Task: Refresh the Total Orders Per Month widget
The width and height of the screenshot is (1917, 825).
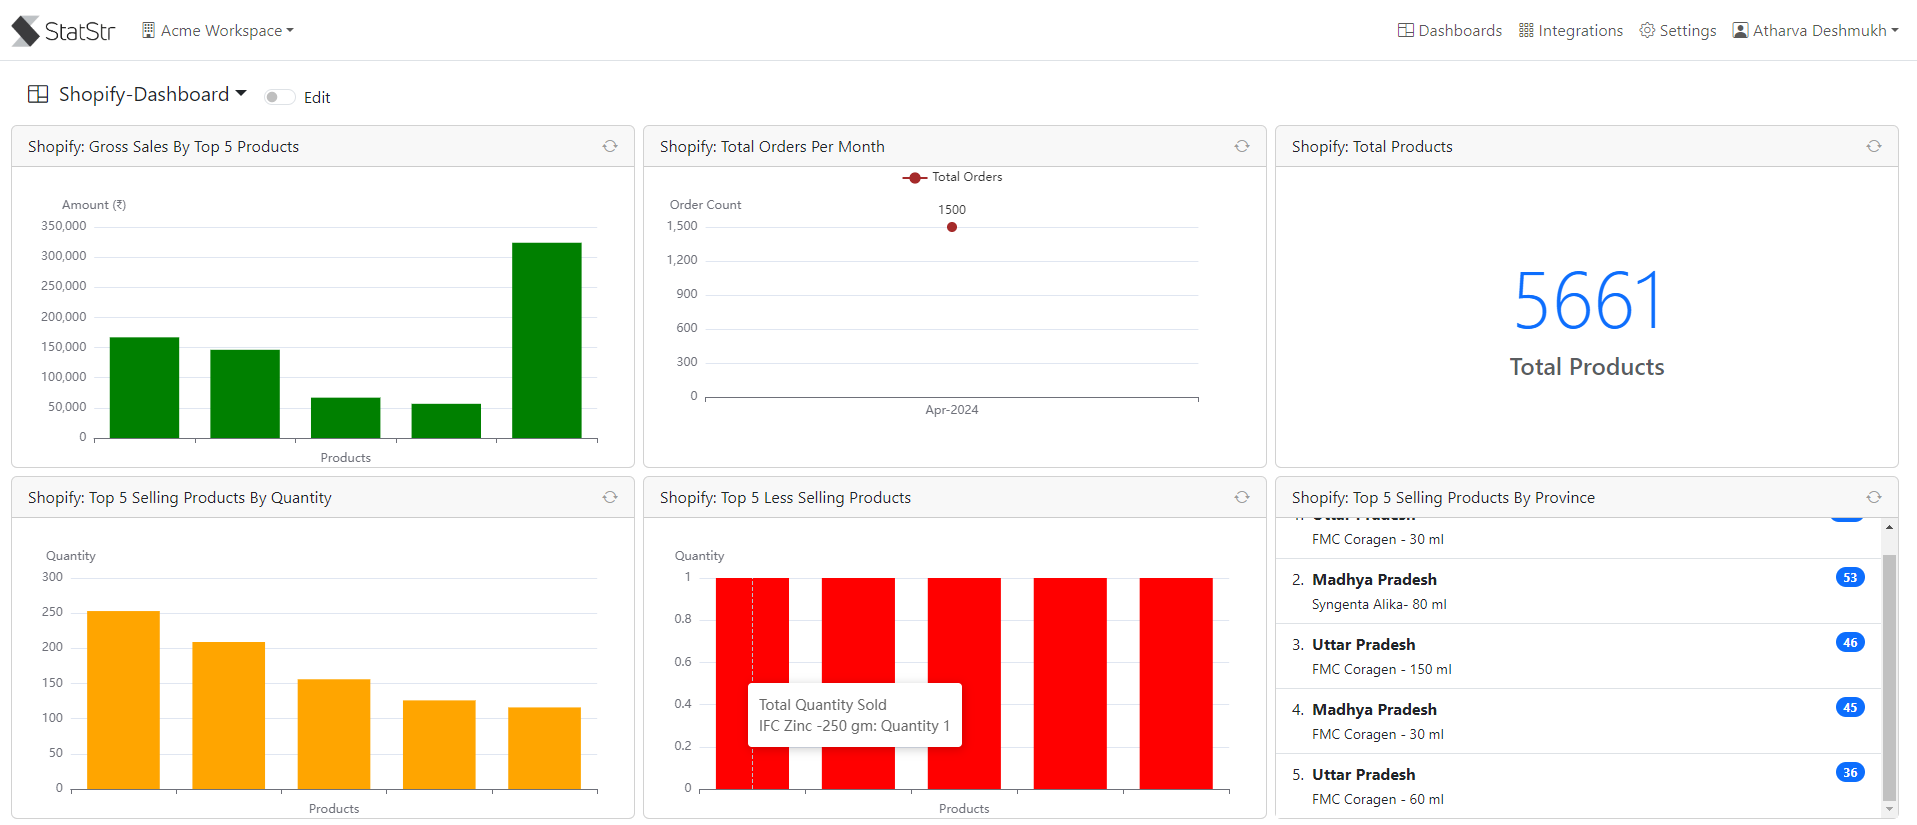Action: (1242, 146)
